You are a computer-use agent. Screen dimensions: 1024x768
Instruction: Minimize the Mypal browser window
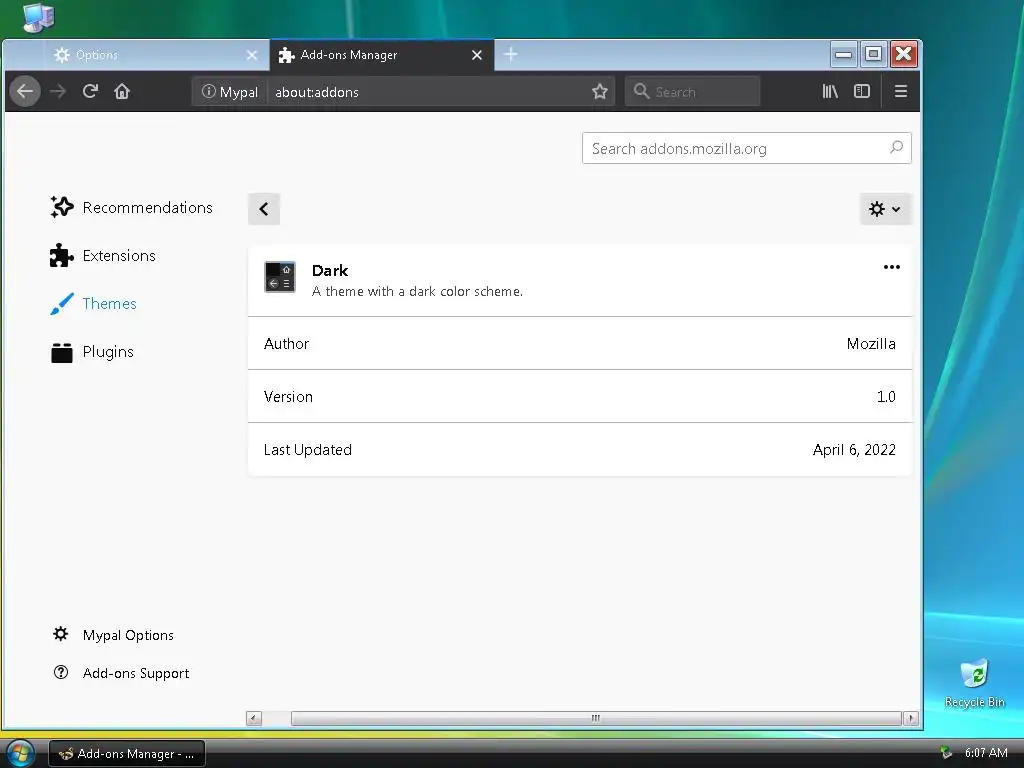click(843, 54)
